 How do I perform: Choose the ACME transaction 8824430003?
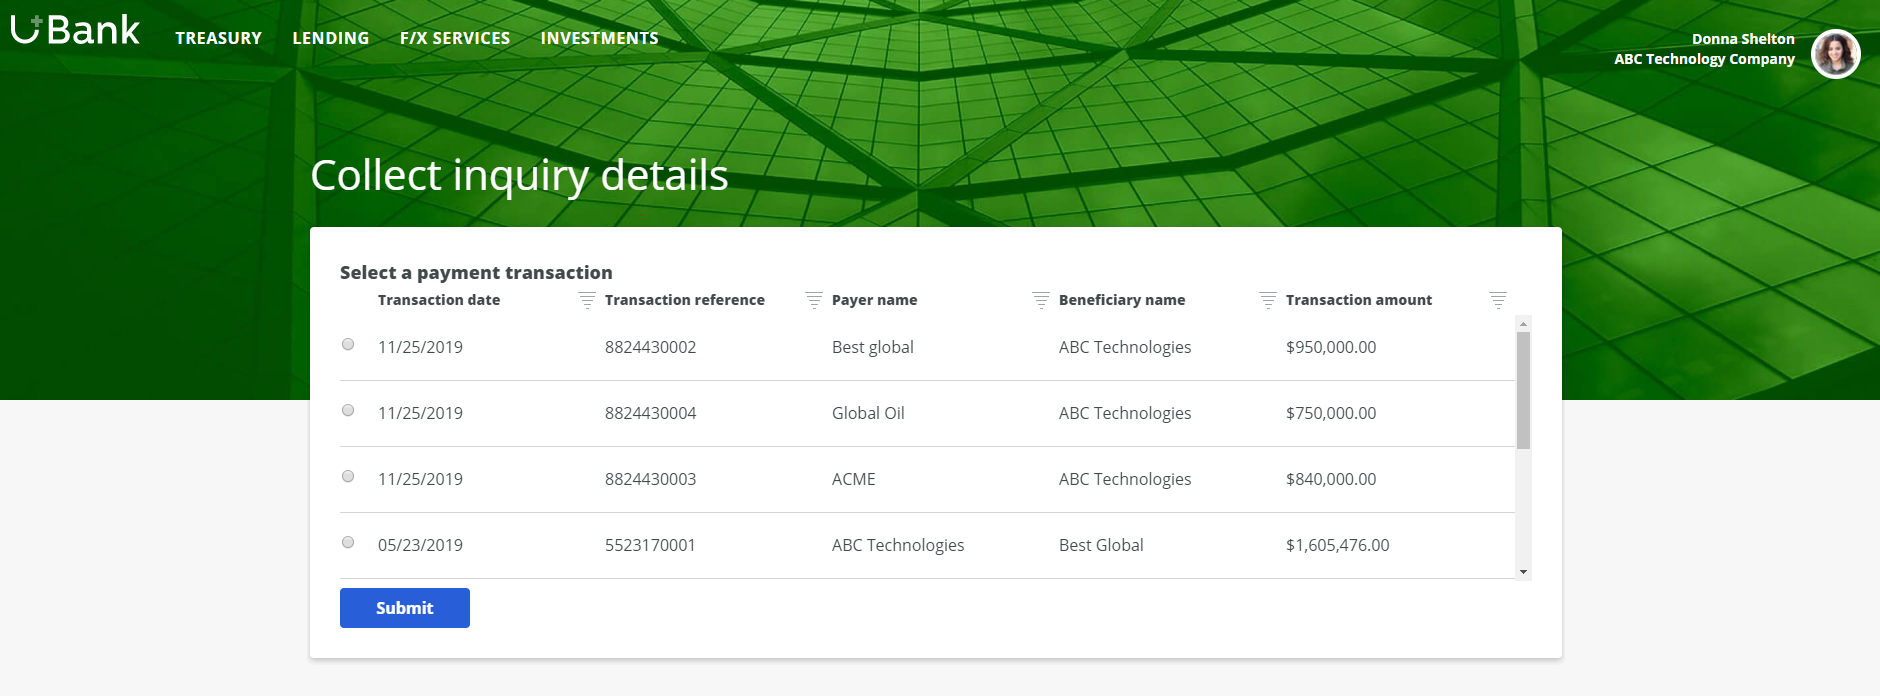(x=348, y=477)
